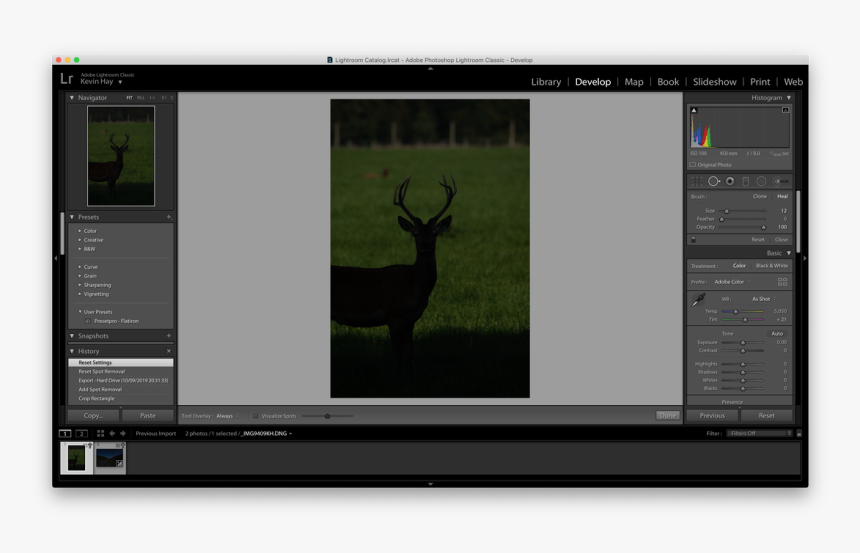
Task: Switch to the Slideshow module
Action: (x=715, y=82)
